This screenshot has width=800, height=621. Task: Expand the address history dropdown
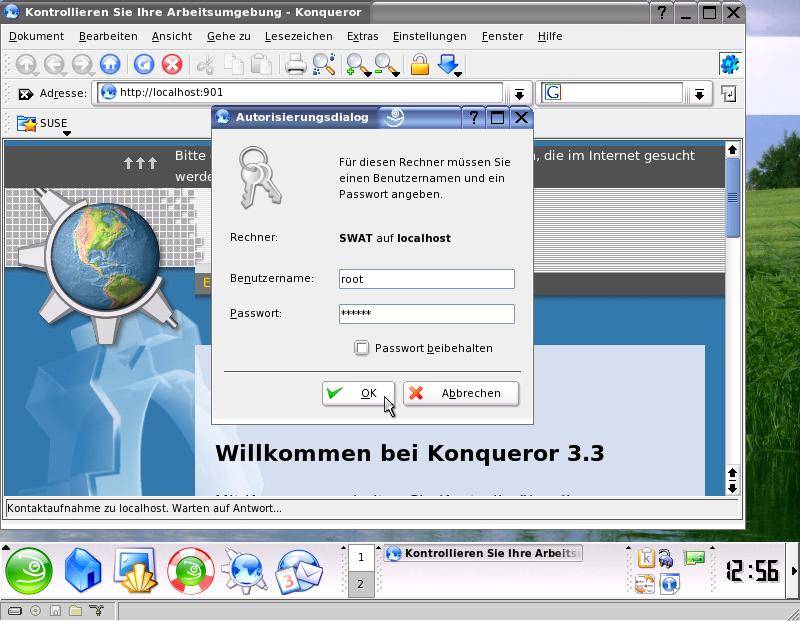point(519,94)
